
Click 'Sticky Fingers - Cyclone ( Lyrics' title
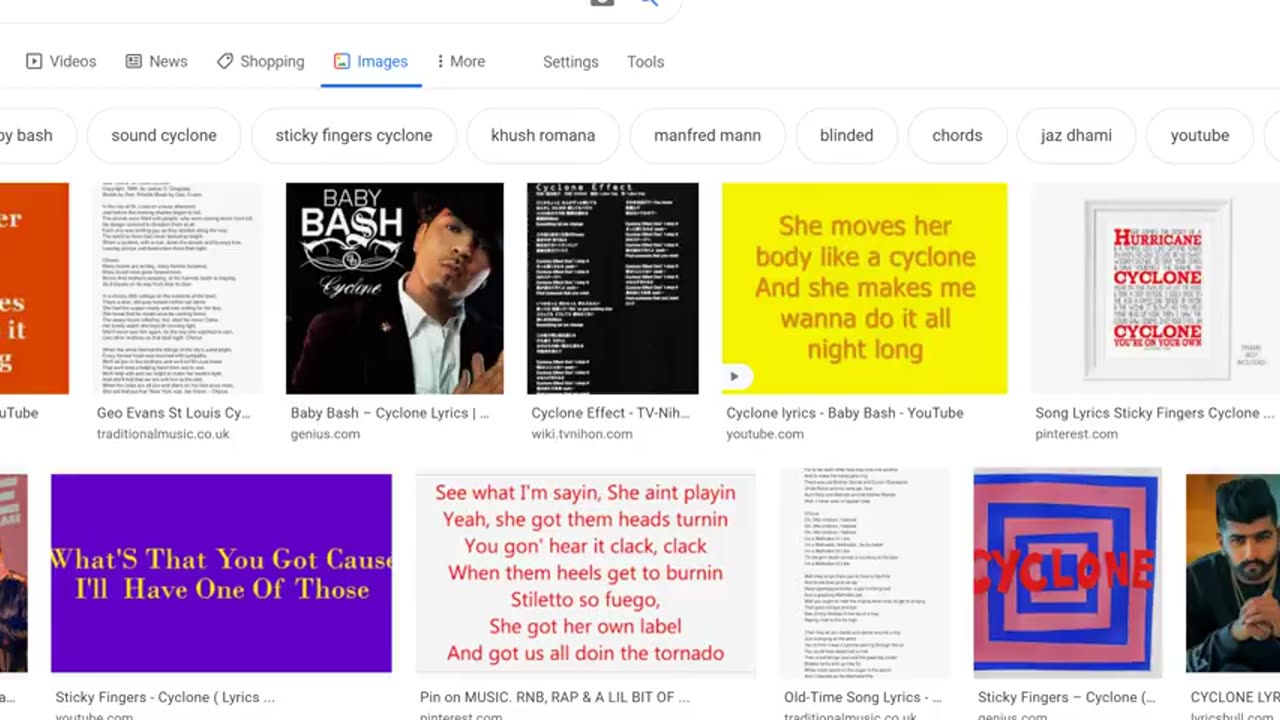pyautogui.click(x=165, y=697)
